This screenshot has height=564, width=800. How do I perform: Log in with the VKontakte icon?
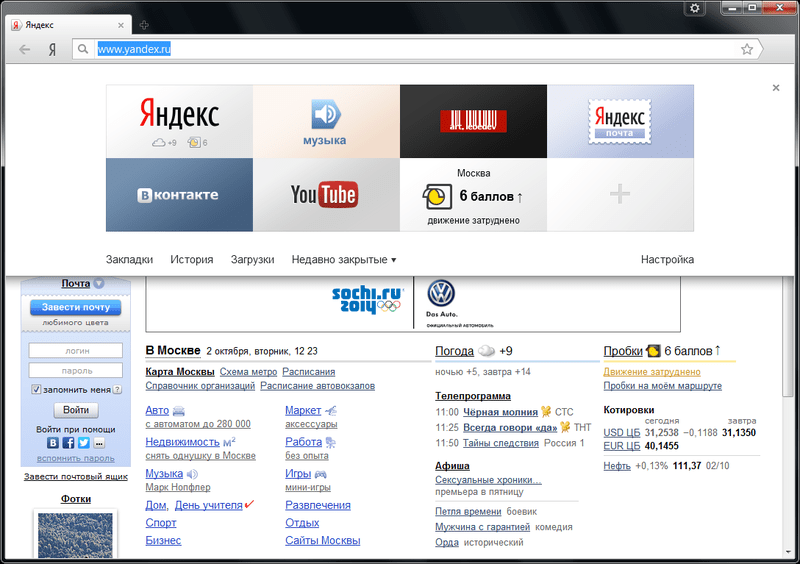tap(53, 443)
